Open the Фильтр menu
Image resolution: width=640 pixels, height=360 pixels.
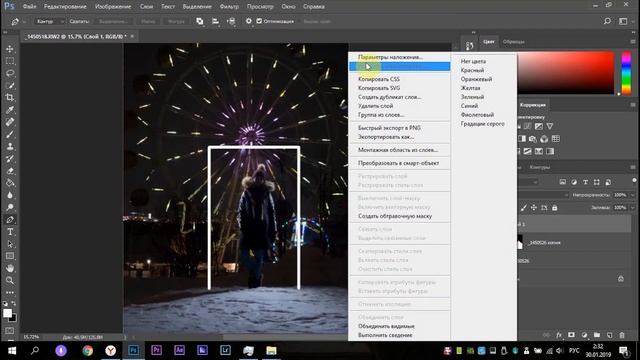[x=229, y=7]
